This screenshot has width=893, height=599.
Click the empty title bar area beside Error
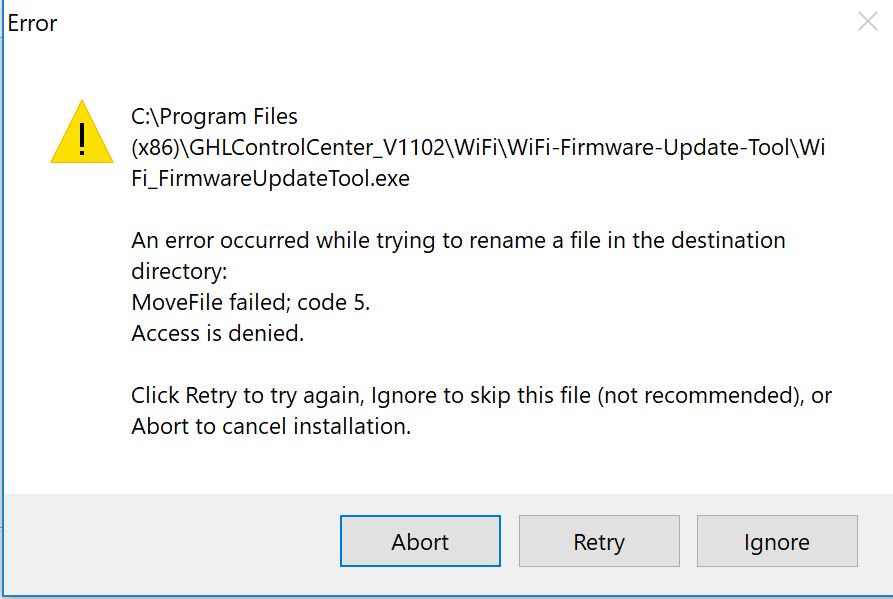(x=456, y=23)
